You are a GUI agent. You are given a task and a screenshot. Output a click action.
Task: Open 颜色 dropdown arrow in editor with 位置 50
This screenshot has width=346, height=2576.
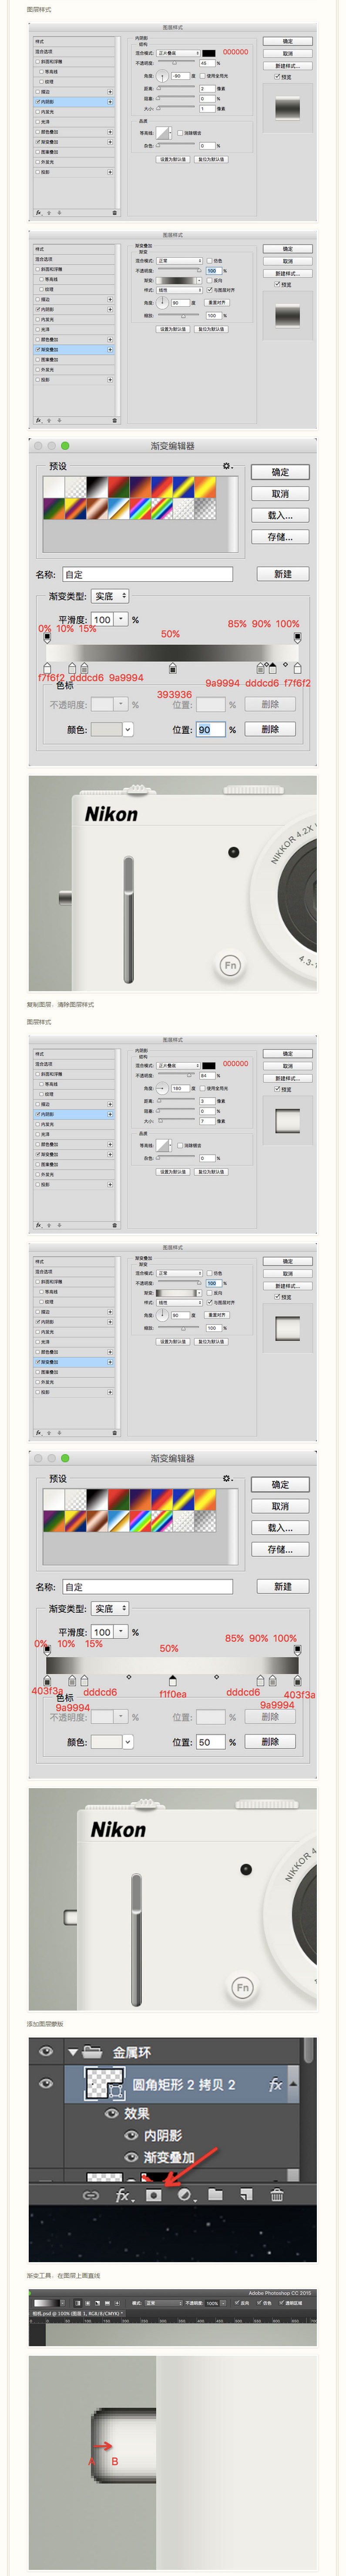point(127,1741)
